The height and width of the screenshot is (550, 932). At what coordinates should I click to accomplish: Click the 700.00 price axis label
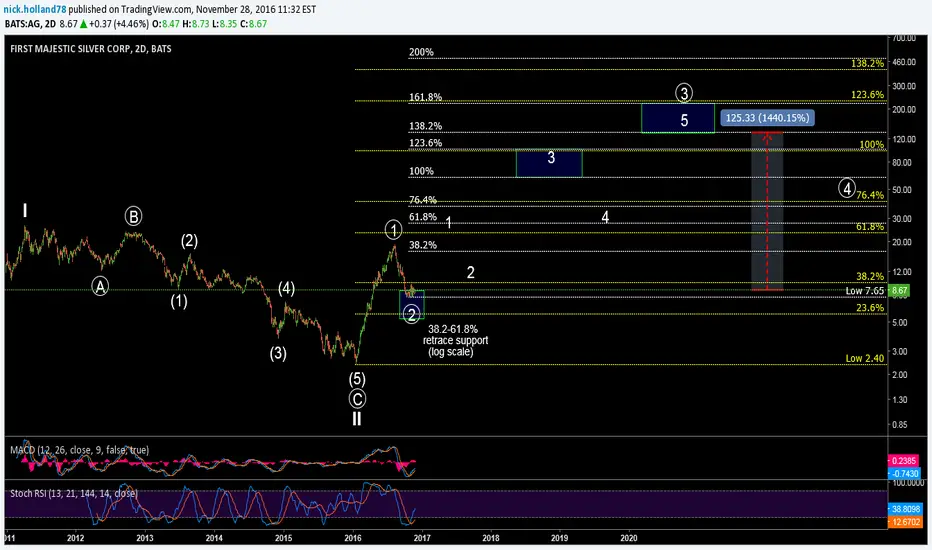(x=903, y=38)
